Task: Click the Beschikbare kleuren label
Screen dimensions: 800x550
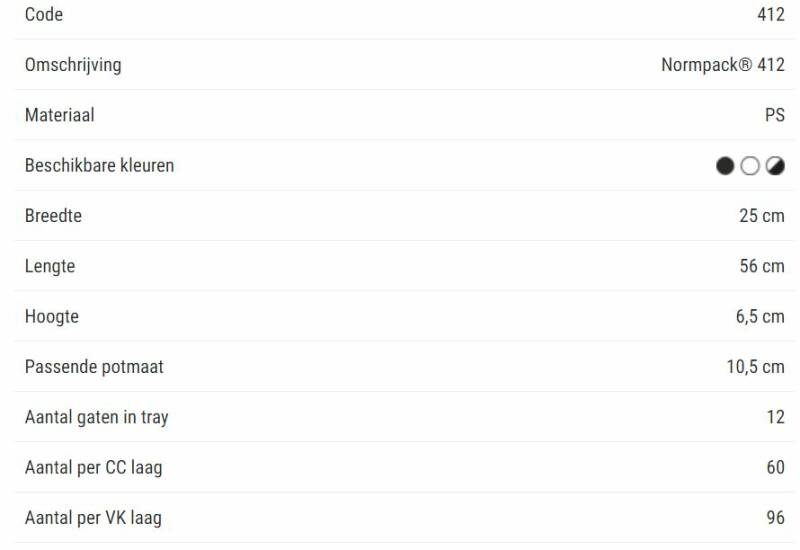Action: (x=99, y=165)
